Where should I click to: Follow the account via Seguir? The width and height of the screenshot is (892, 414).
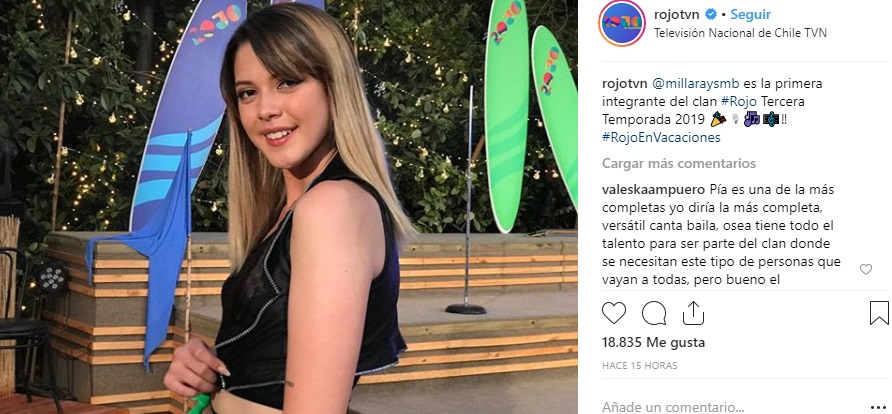coord(750,14)
